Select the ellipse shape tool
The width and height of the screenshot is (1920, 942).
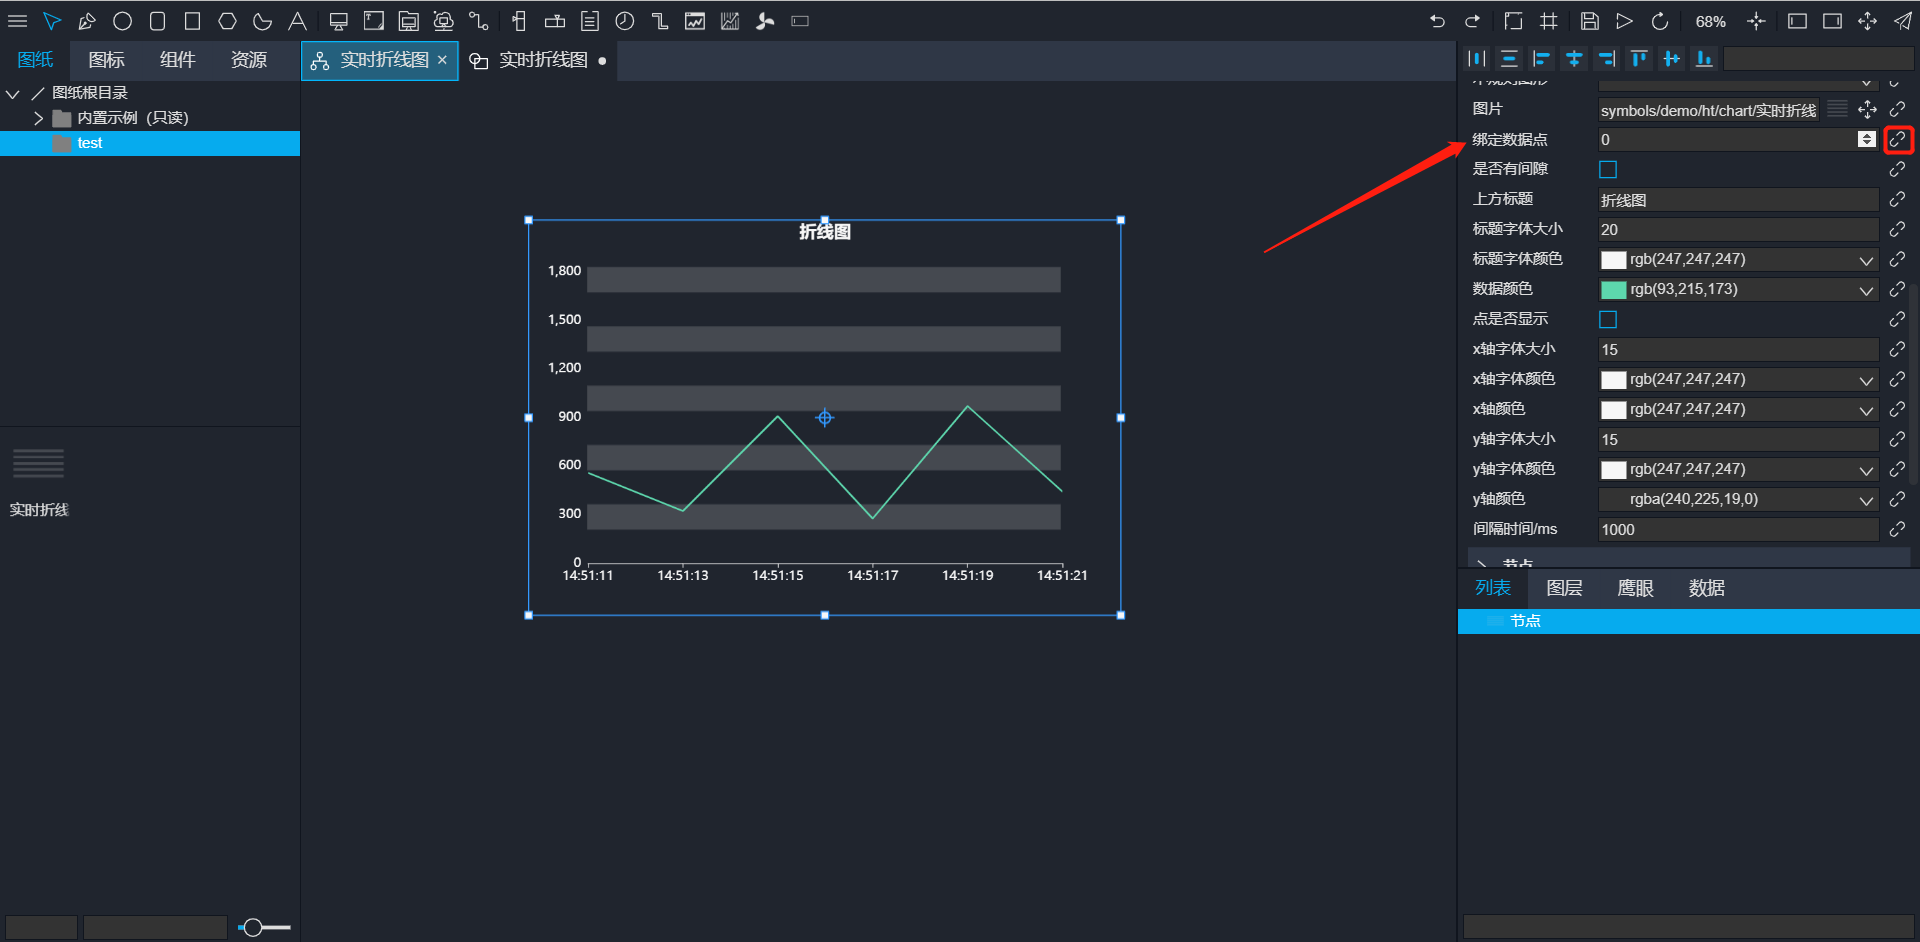(x=122, y=21)
